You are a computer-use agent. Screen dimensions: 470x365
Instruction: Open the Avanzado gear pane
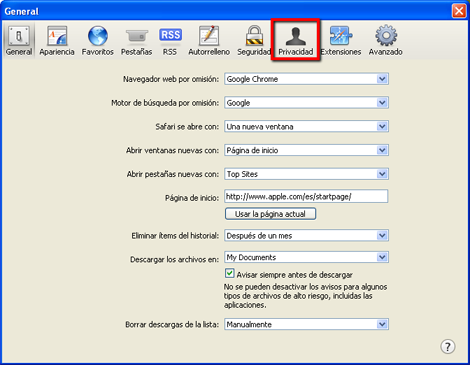386,40
